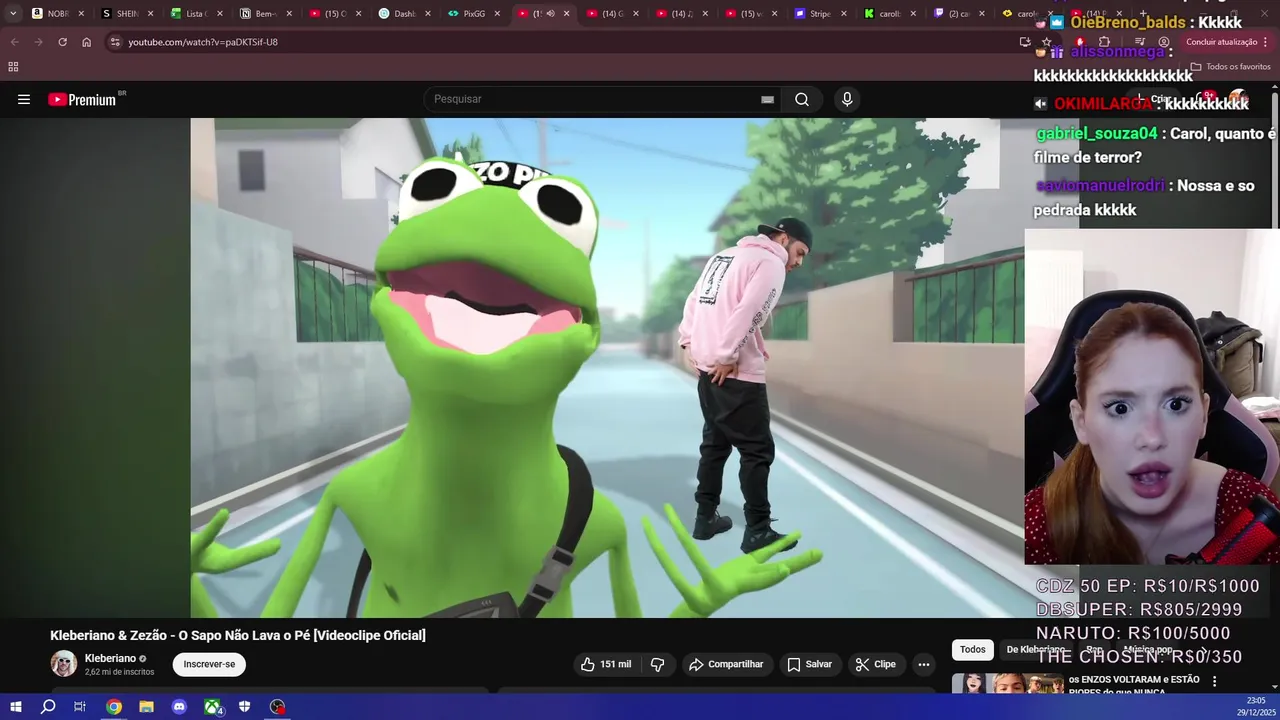
Task: Open Windows taskbar search
Action: click(48, 707)
